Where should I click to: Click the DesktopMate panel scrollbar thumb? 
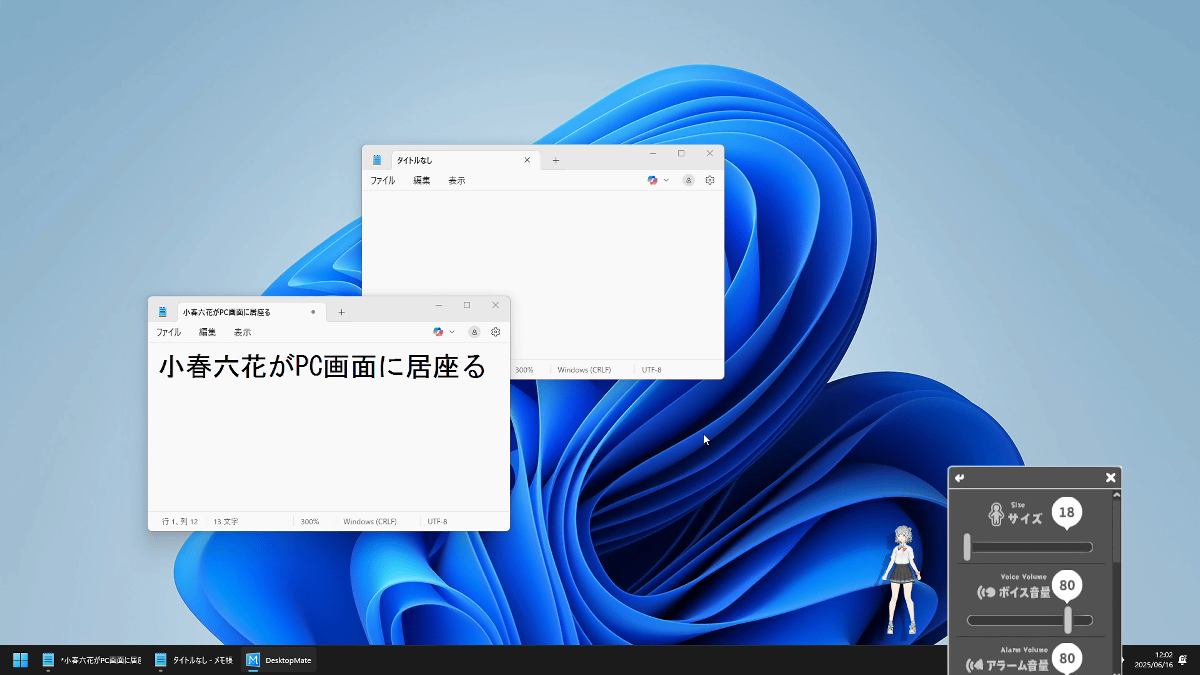click(1116, 532)
